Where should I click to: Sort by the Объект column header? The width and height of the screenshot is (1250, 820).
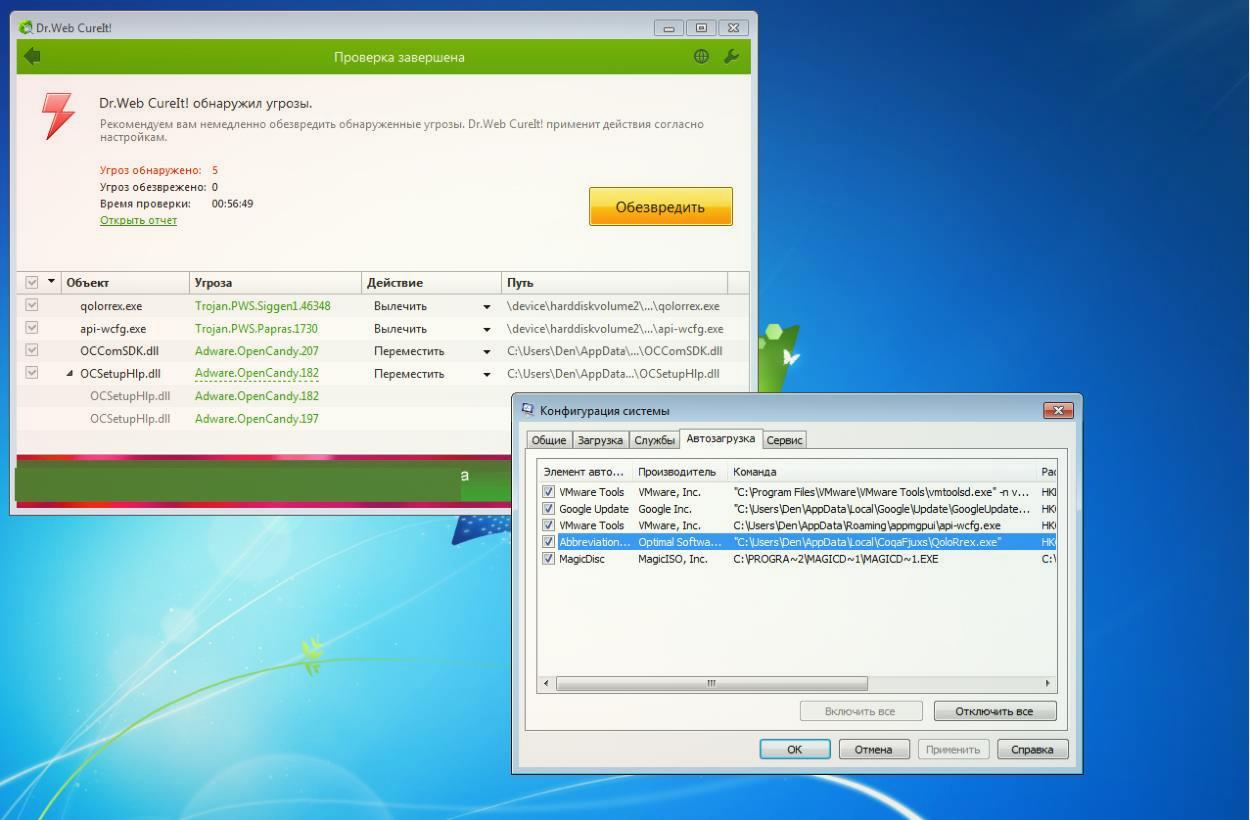125,283
